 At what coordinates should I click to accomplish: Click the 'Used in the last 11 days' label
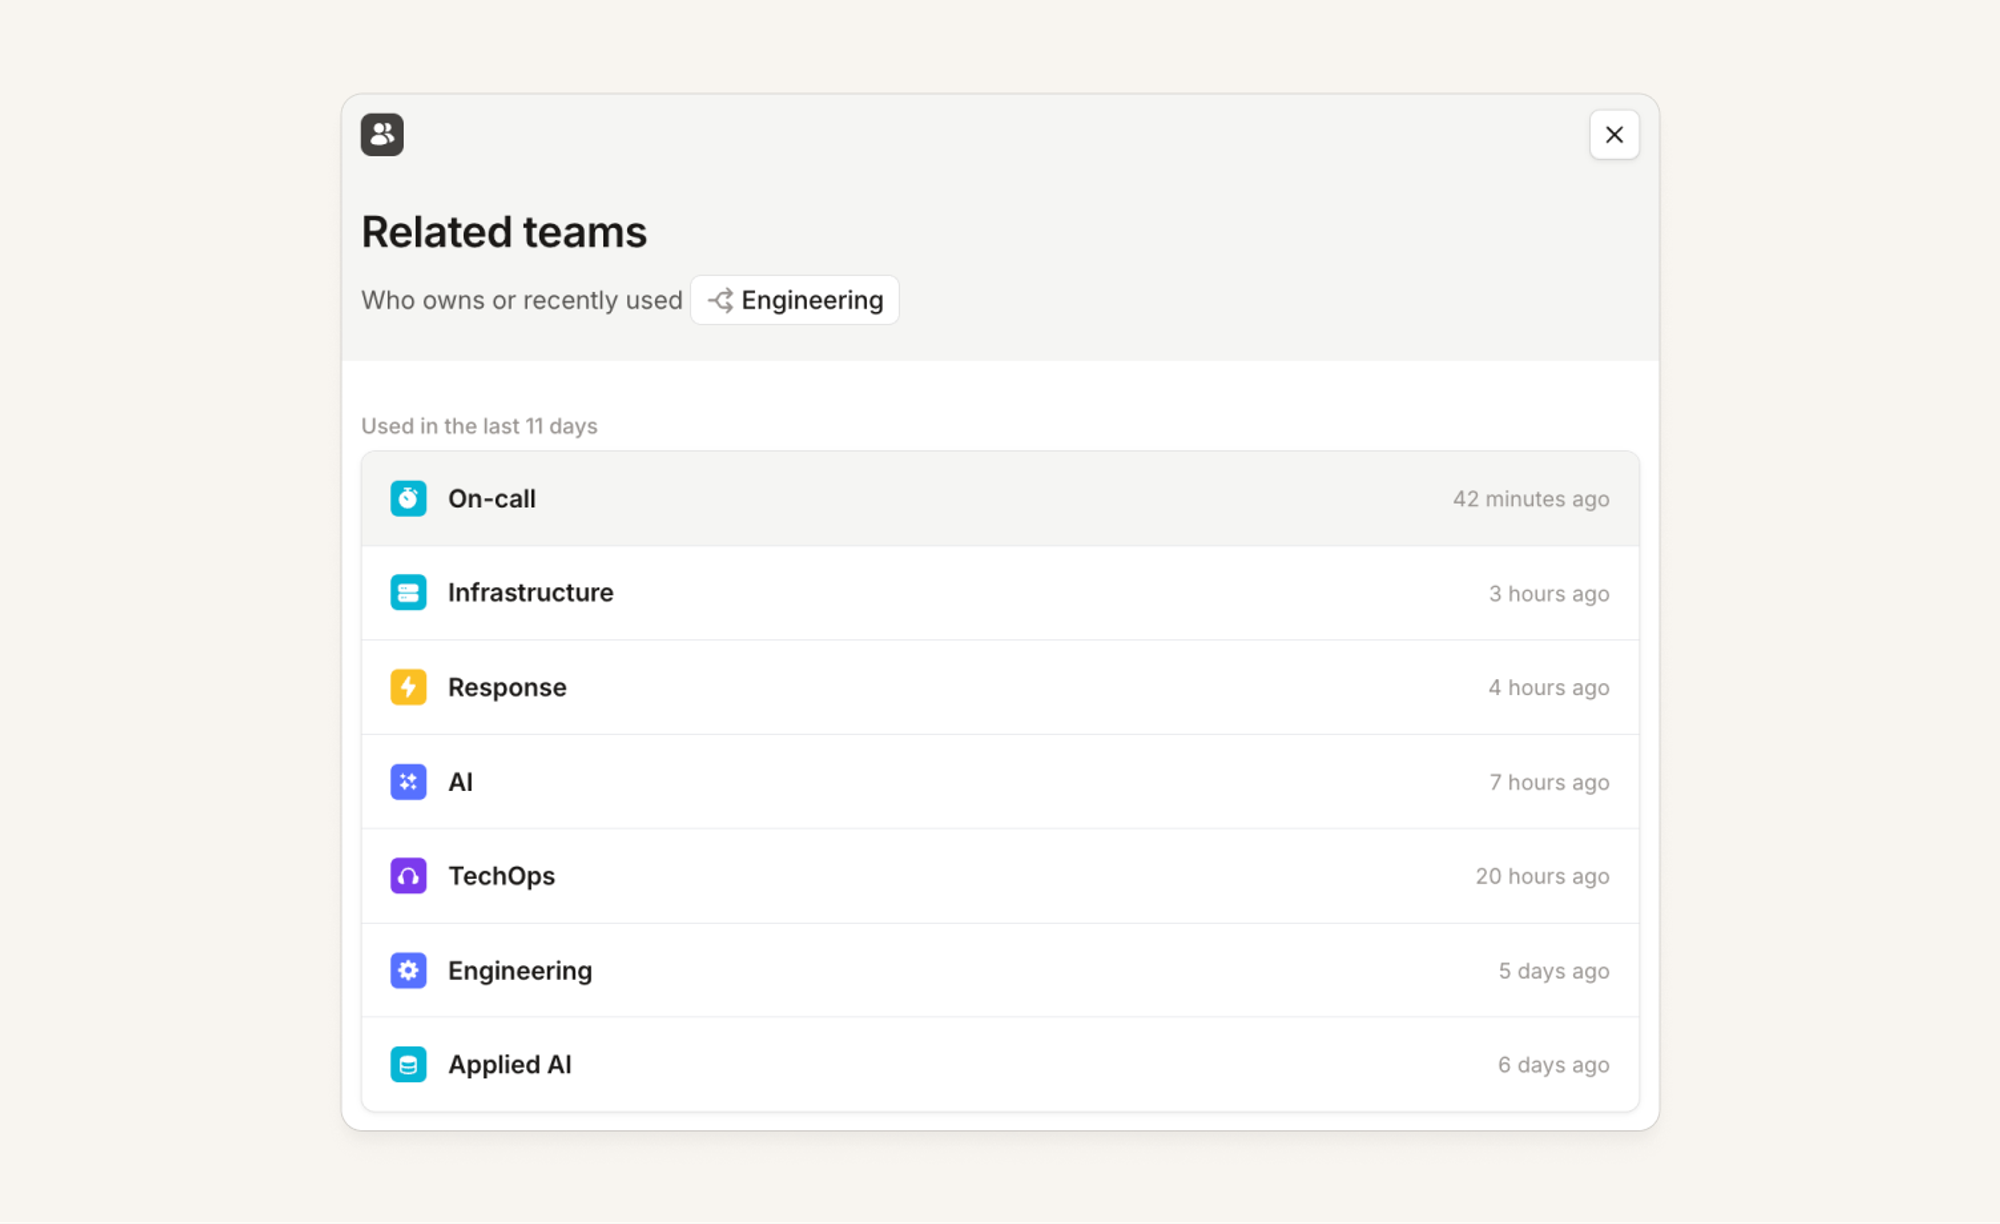pos(479,426)
